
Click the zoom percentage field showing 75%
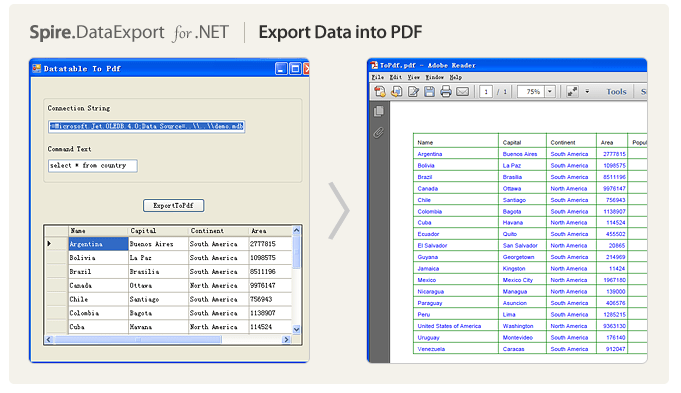pos(532,92)
